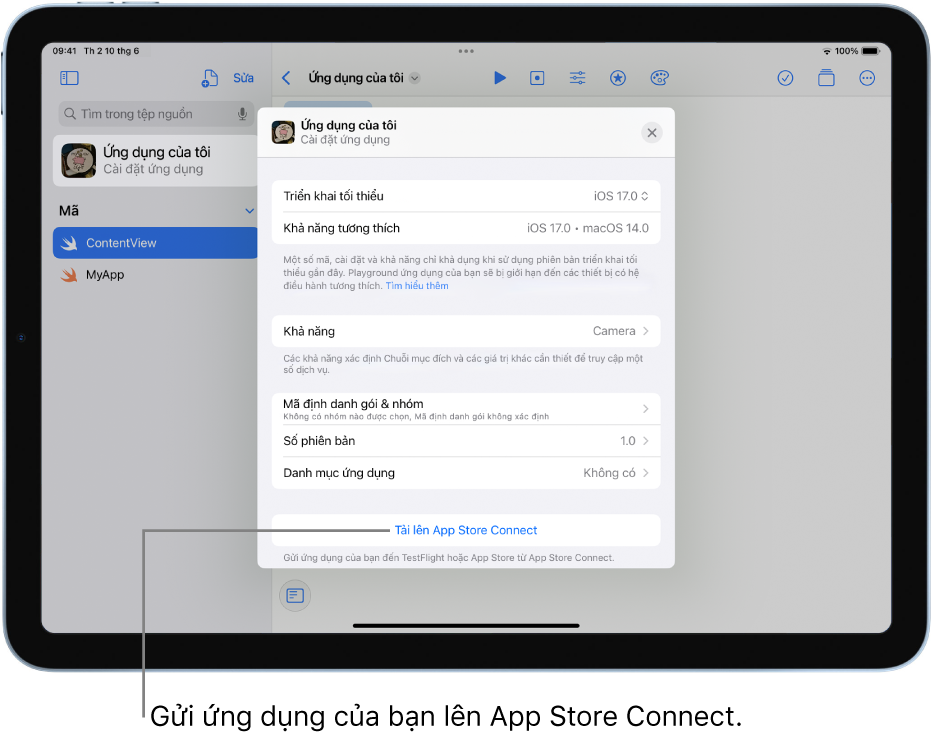The width and height of the screenshot is (934, 739).
Task: Close the app settings dialog
Action: (652, 133)
